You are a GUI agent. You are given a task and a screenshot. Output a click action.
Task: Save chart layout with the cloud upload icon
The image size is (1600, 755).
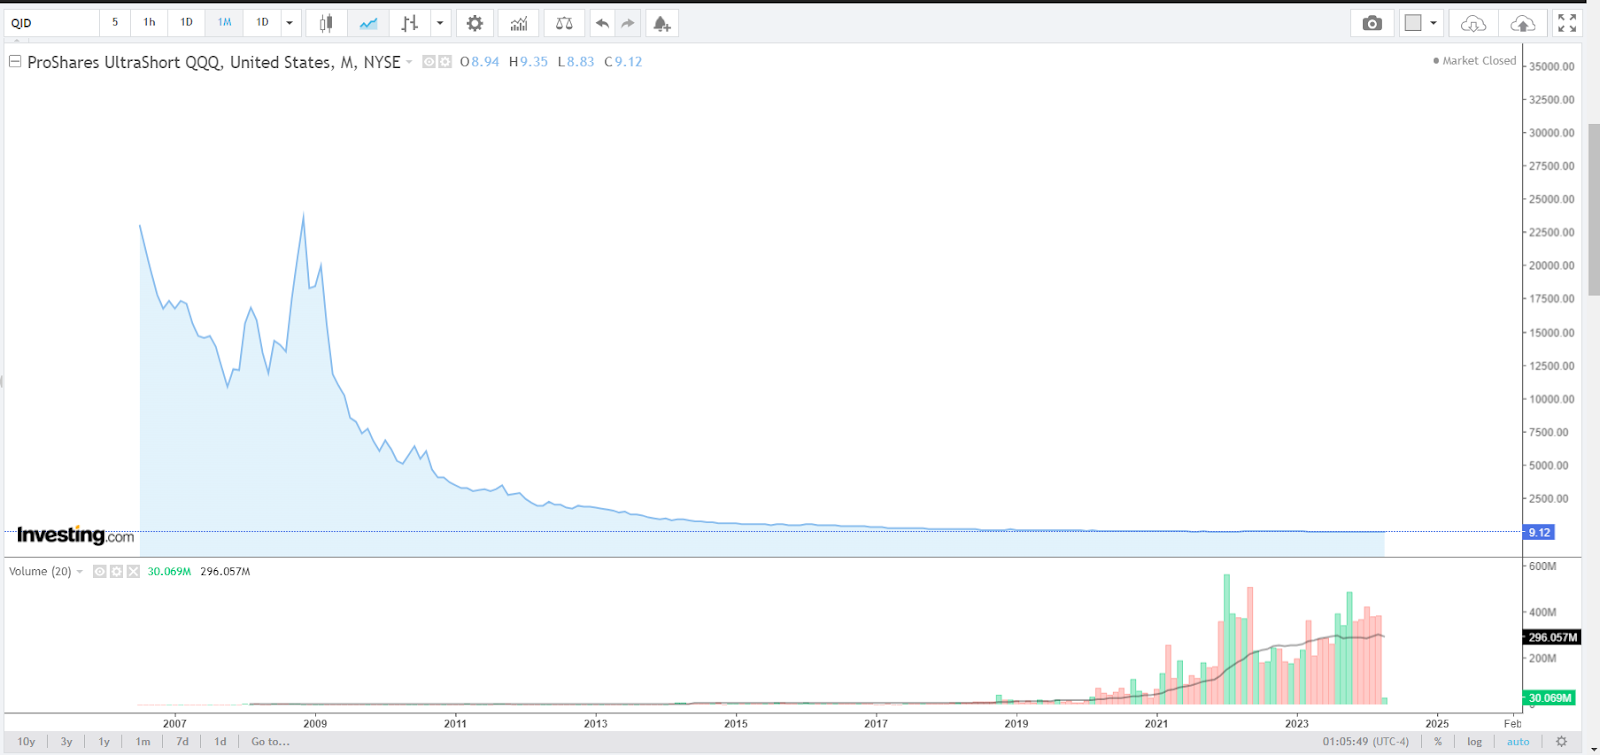[1522, 23]
